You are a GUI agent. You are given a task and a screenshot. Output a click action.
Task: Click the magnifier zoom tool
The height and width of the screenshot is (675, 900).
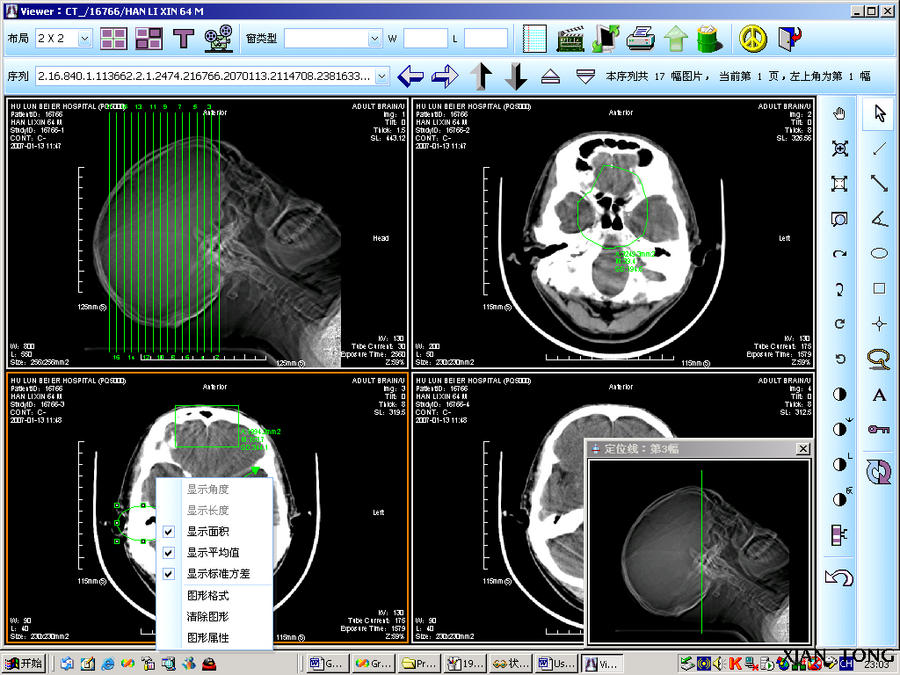tap(839, 219)
